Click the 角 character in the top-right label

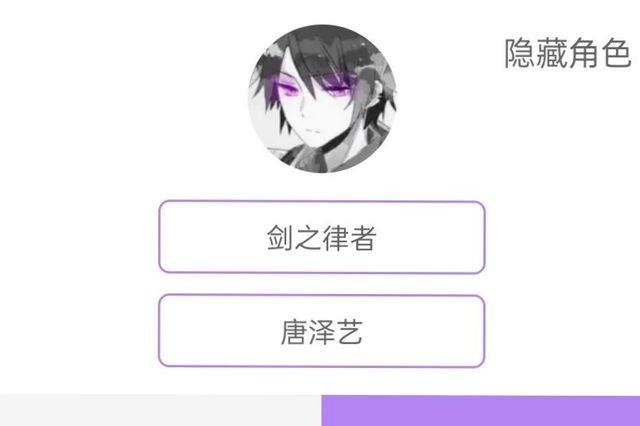click(584, 53)
